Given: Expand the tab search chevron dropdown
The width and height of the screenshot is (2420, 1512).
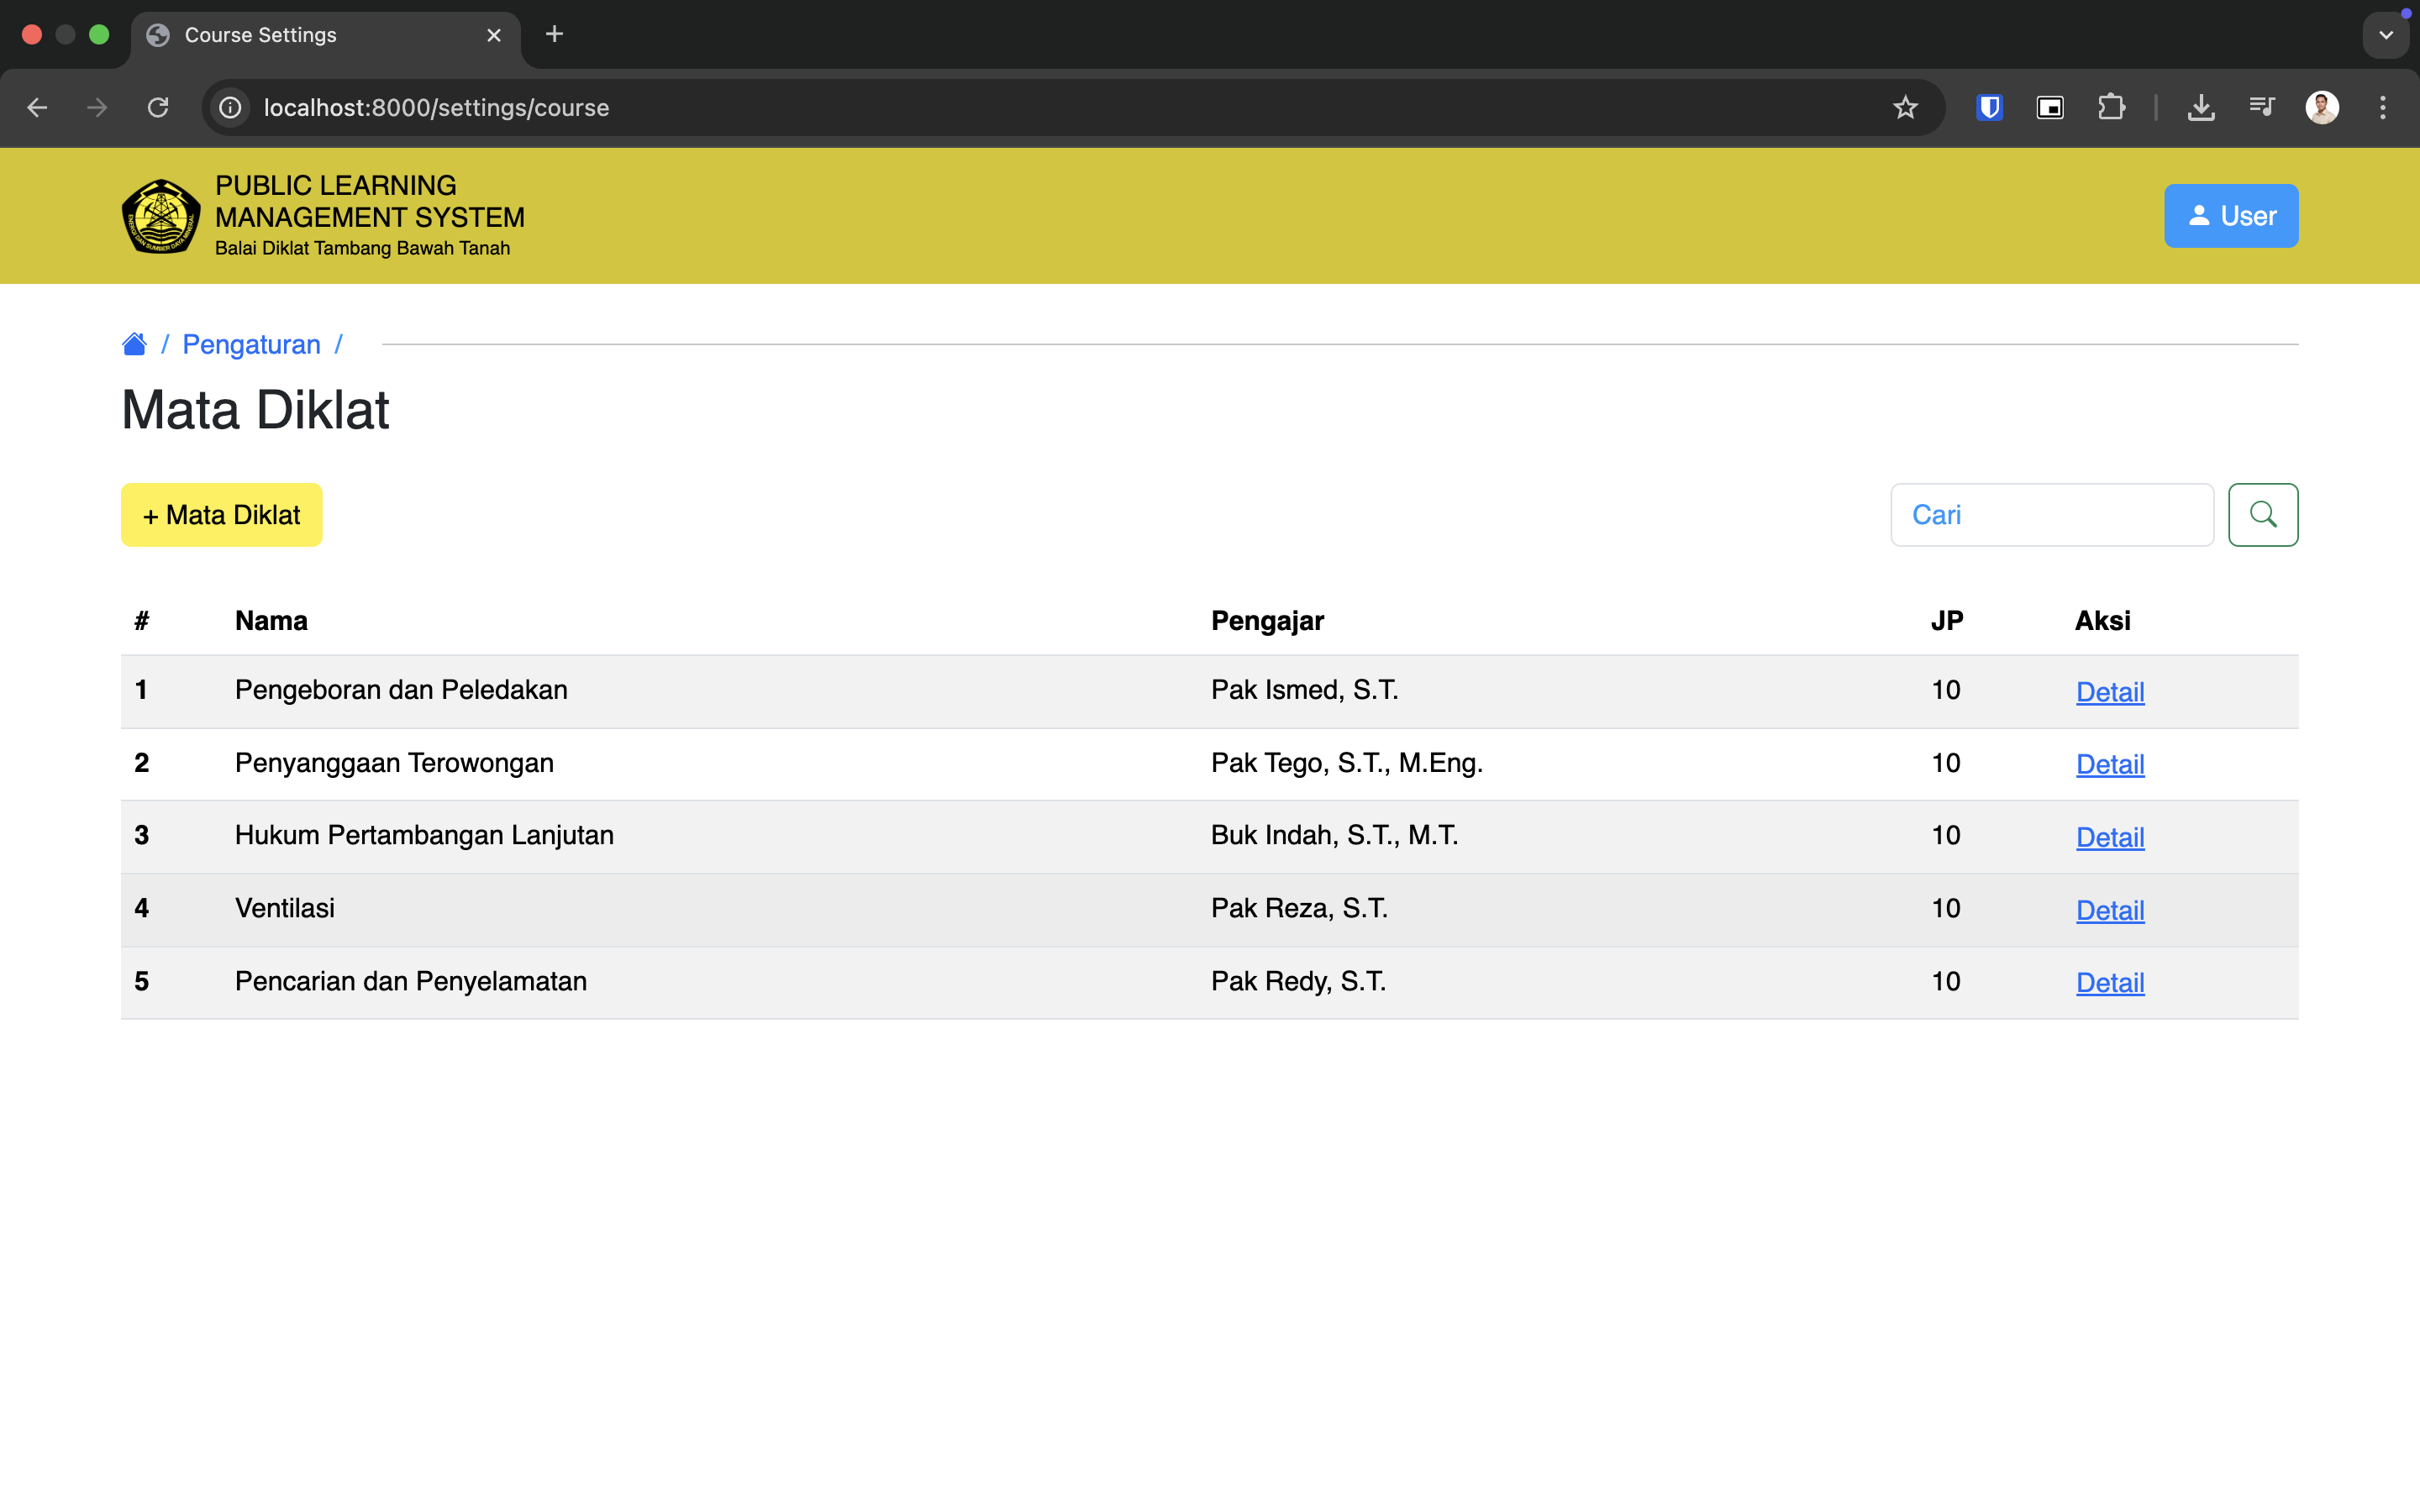Looking at the screenshot, I should pos(2385,35).
